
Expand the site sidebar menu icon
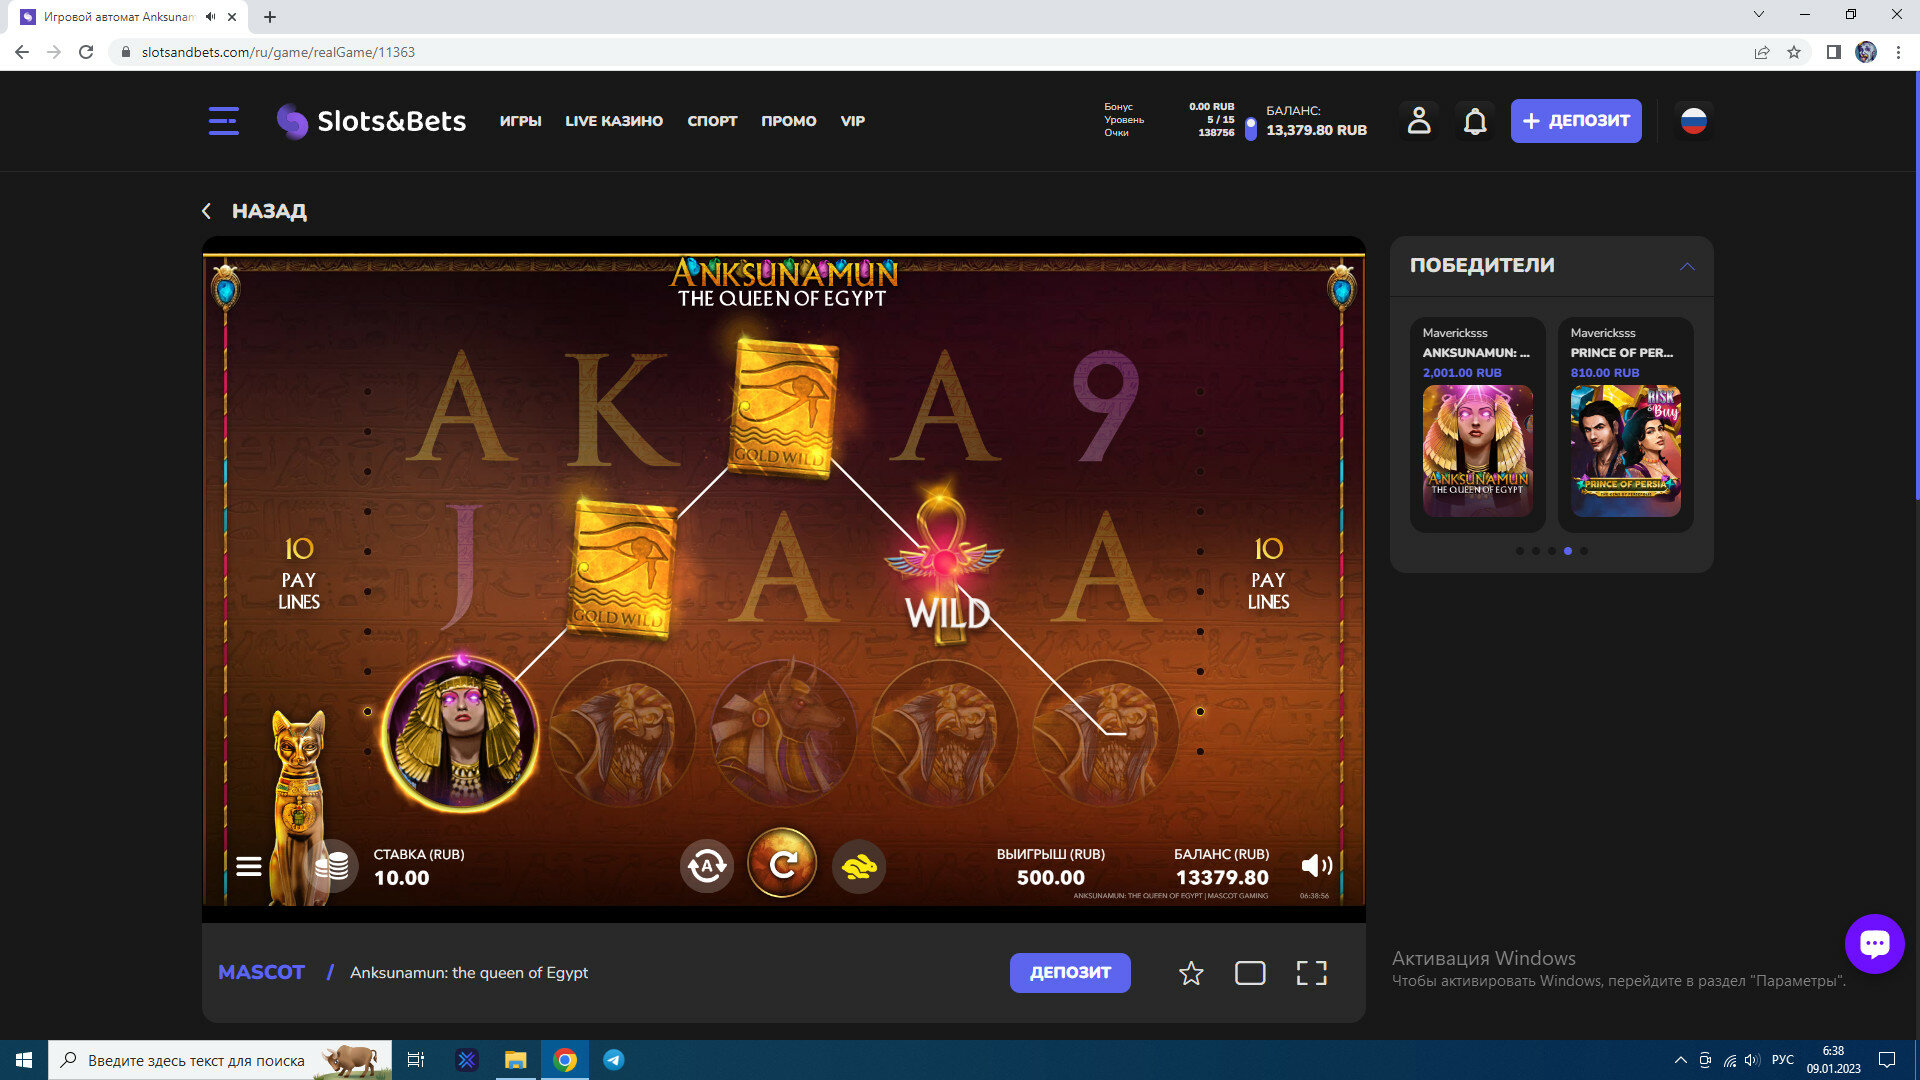[x=223, y=121]
